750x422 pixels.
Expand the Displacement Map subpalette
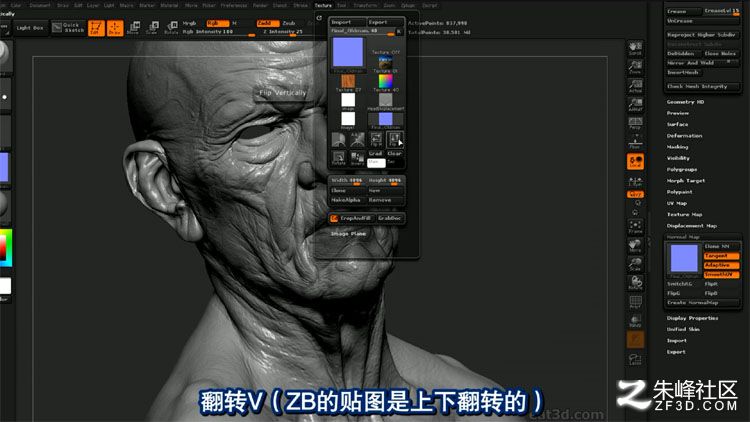[692, 226]
